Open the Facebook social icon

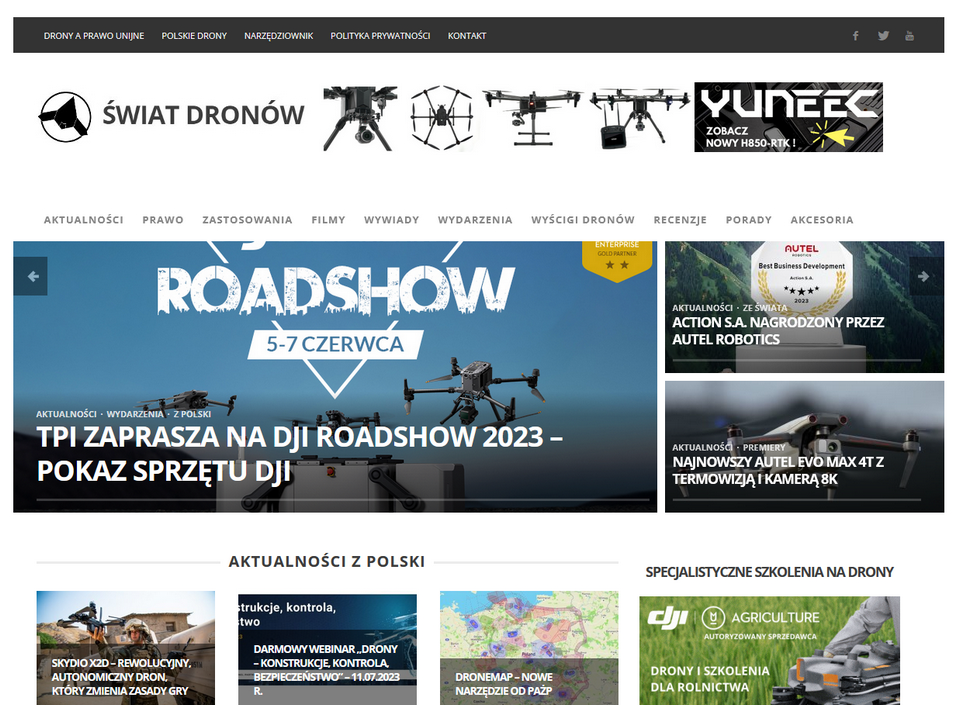[855, 35]
